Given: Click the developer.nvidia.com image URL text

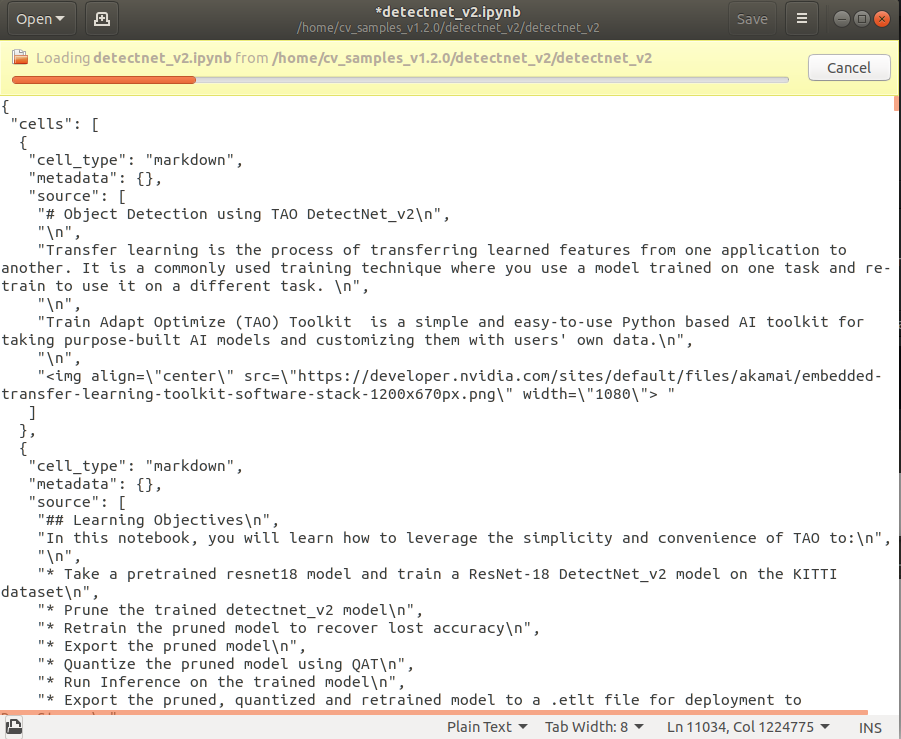Looking at the screenshot, I should [x=441, y=385].
